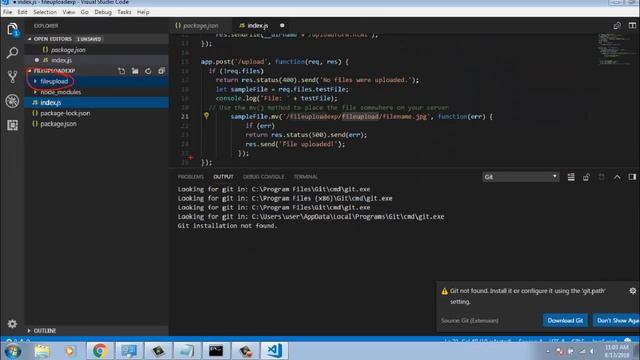The height and width of the screenshot is (360, 640).
Task: Click unsaved dot on index.js tab
Action: (282, 25)
